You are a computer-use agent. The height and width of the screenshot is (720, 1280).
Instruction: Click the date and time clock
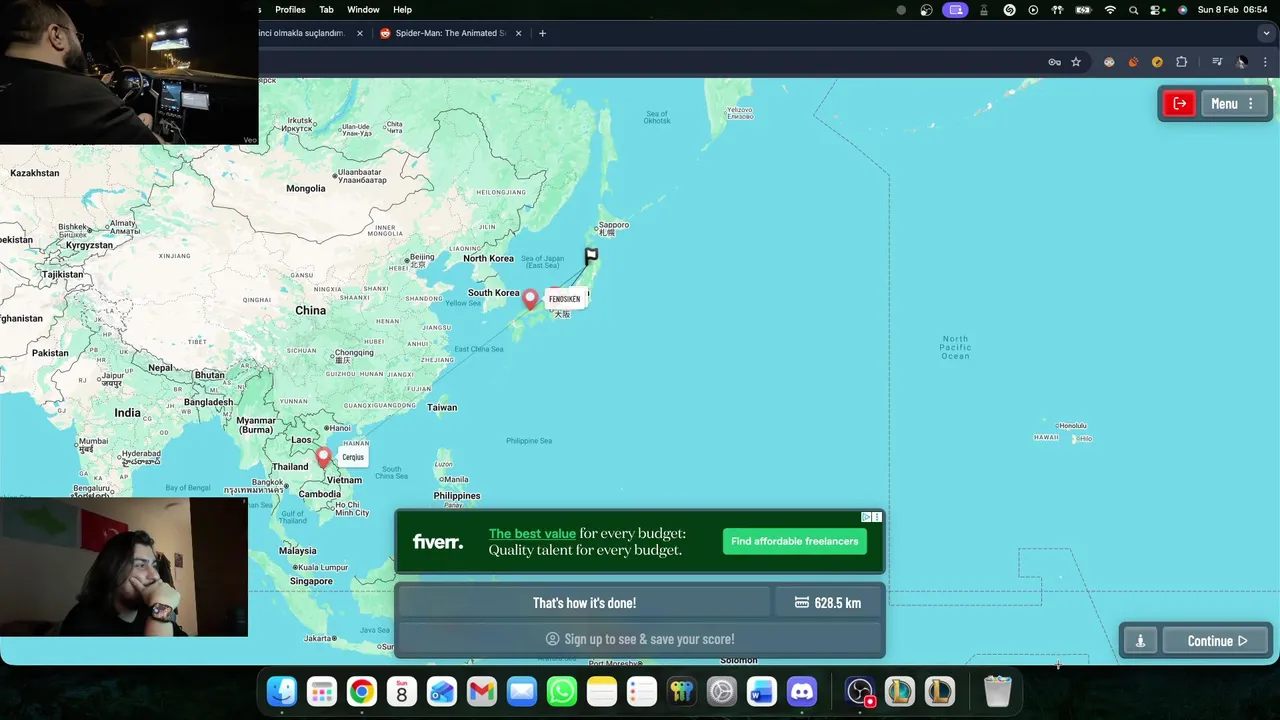point(1232,10)
